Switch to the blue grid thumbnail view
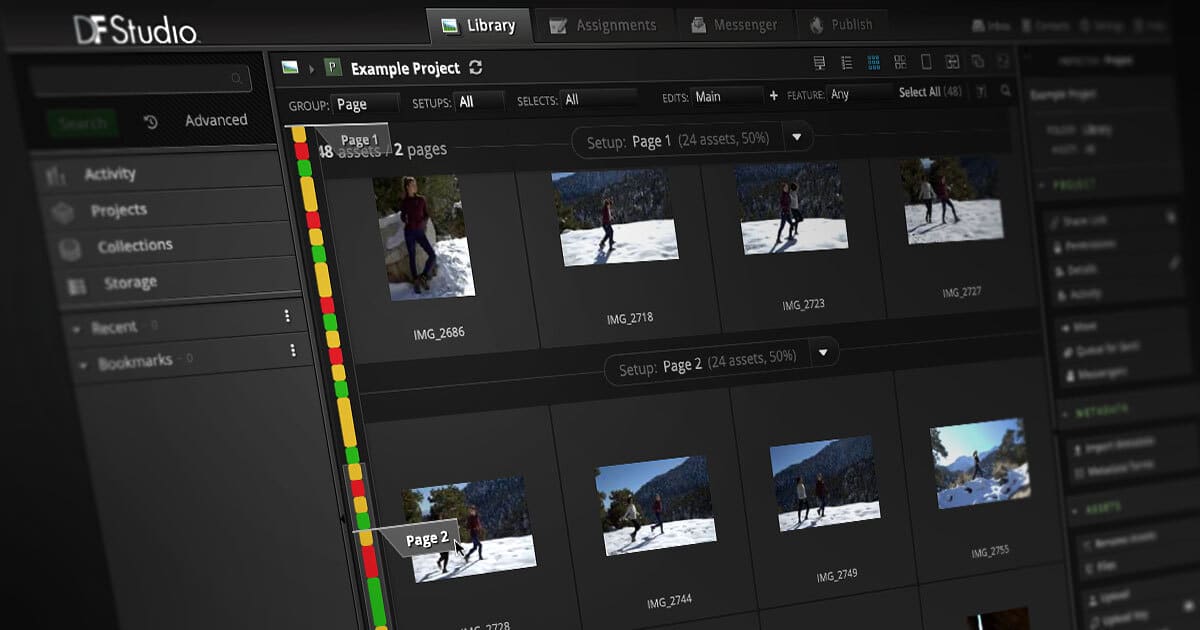1200x630 pixels. tap(873, 62)
